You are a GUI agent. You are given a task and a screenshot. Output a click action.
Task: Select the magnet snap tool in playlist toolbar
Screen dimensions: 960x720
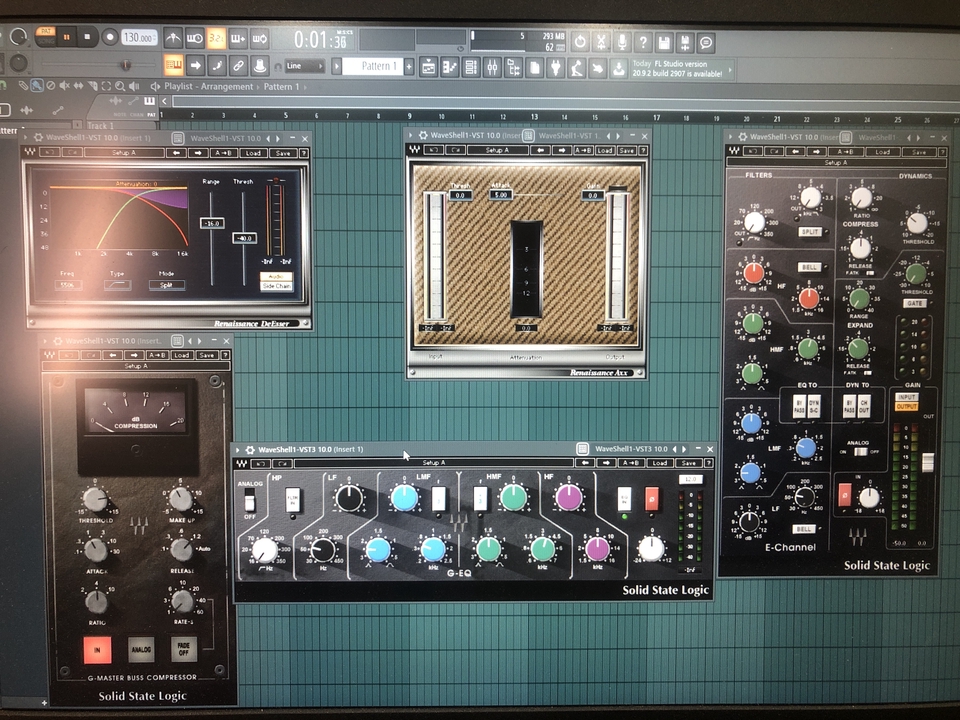coord(5,85)
